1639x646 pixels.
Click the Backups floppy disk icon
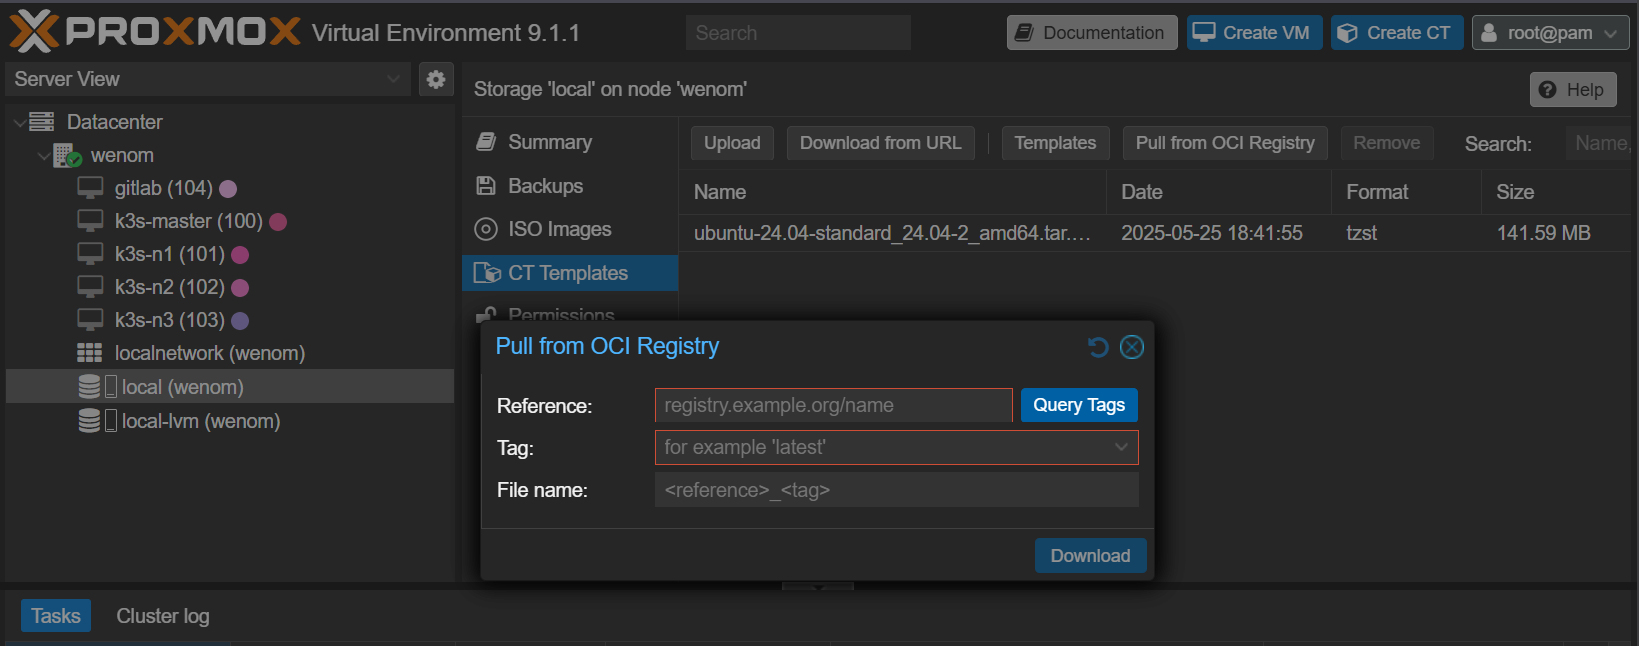point(486,186)
